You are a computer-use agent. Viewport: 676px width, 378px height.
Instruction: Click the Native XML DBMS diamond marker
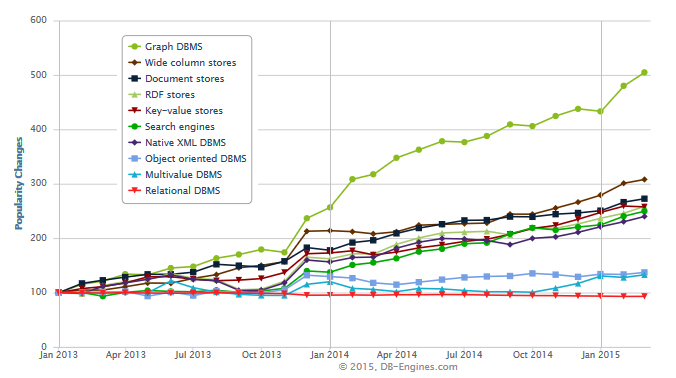point(135,142)
